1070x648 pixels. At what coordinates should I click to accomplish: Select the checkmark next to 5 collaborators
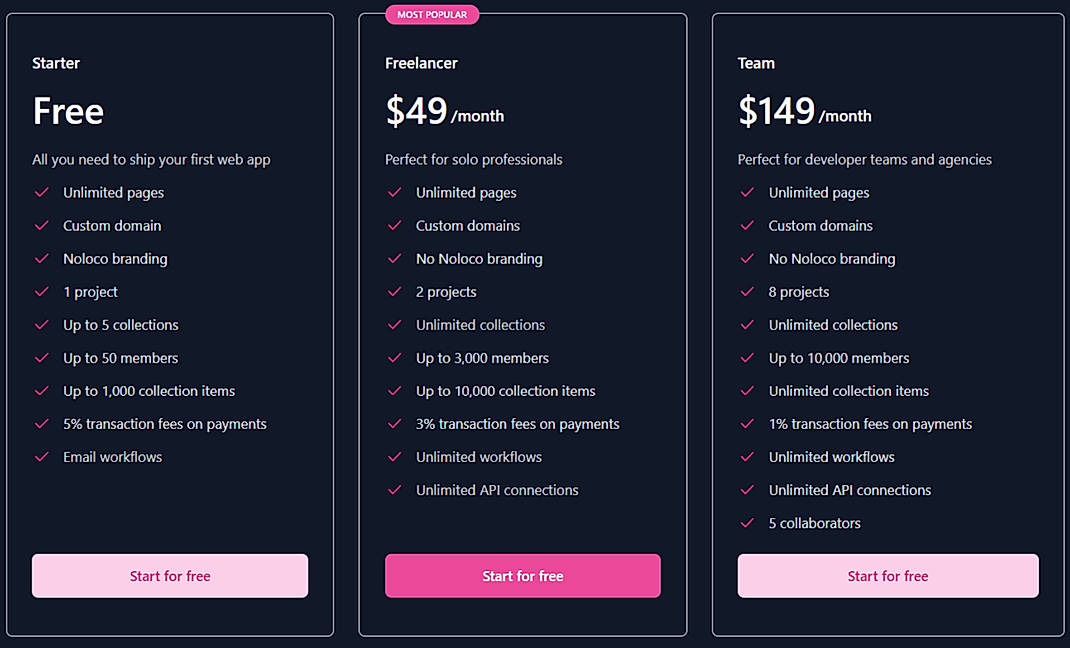tap(747, 523)
